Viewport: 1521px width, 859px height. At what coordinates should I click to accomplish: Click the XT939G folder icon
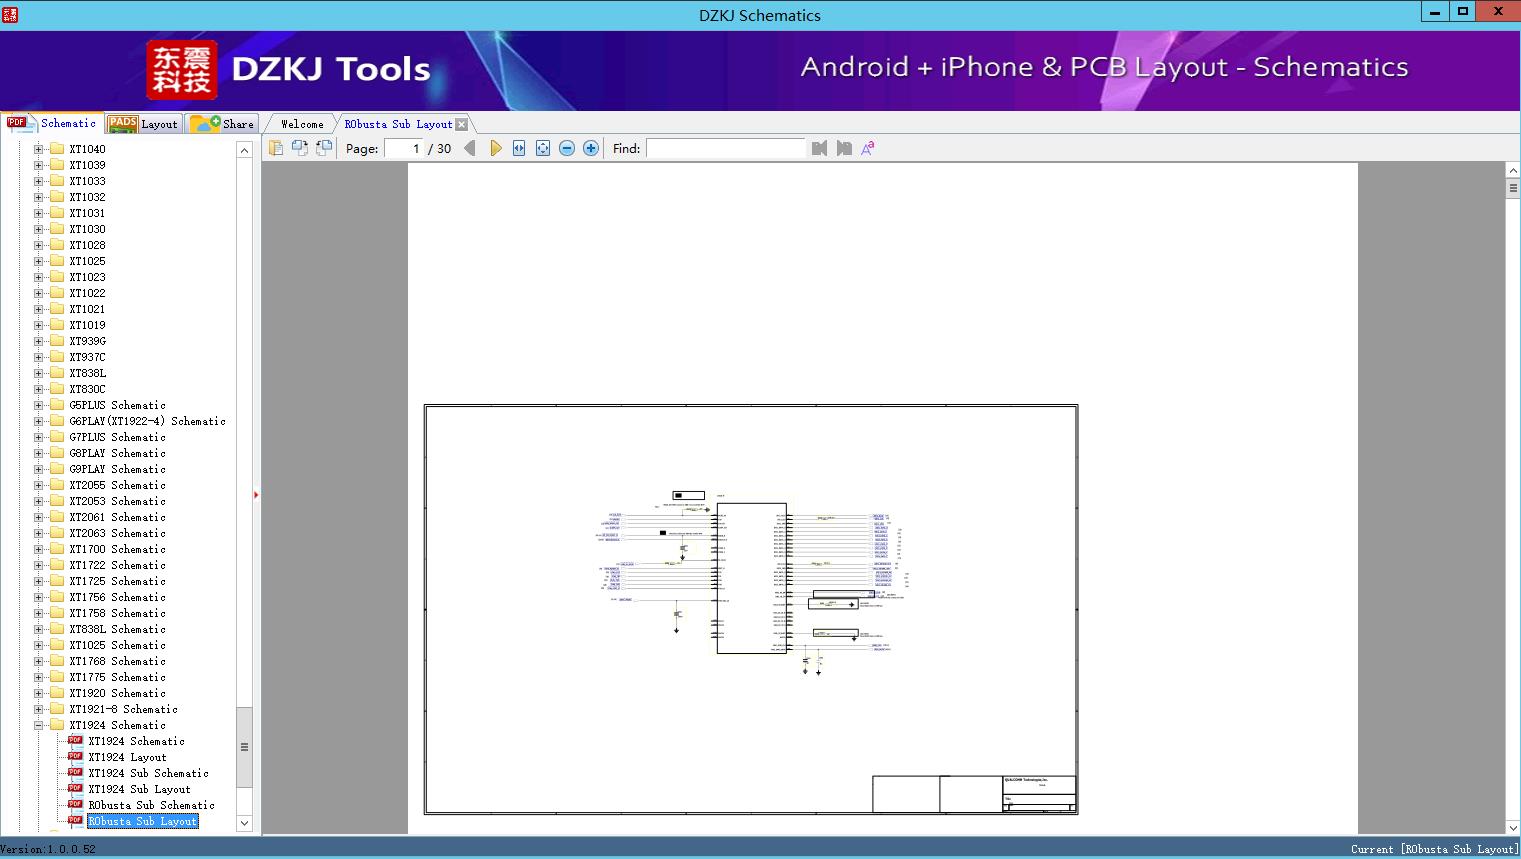point(57,341)
